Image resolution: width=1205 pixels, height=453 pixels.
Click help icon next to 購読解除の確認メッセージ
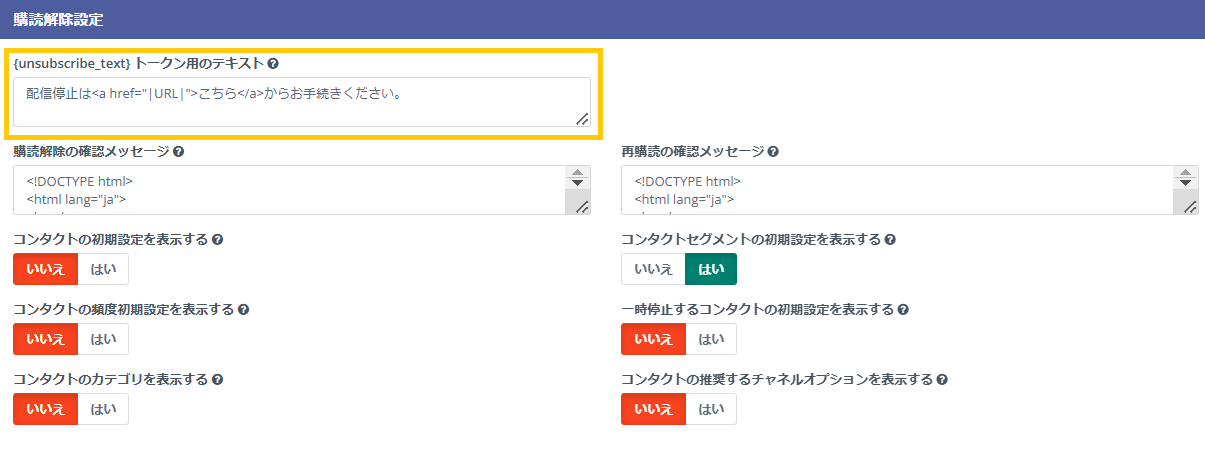(x=179, y=152)
